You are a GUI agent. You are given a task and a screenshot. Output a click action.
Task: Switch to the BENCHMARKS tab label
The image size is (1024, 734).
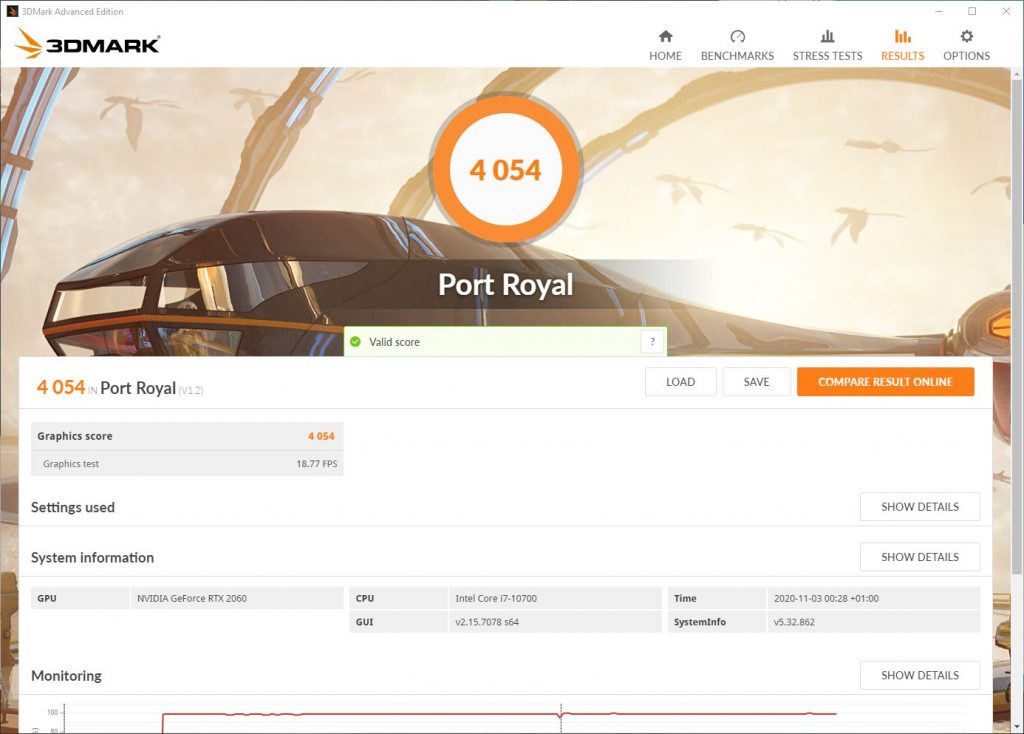point(737,56)
